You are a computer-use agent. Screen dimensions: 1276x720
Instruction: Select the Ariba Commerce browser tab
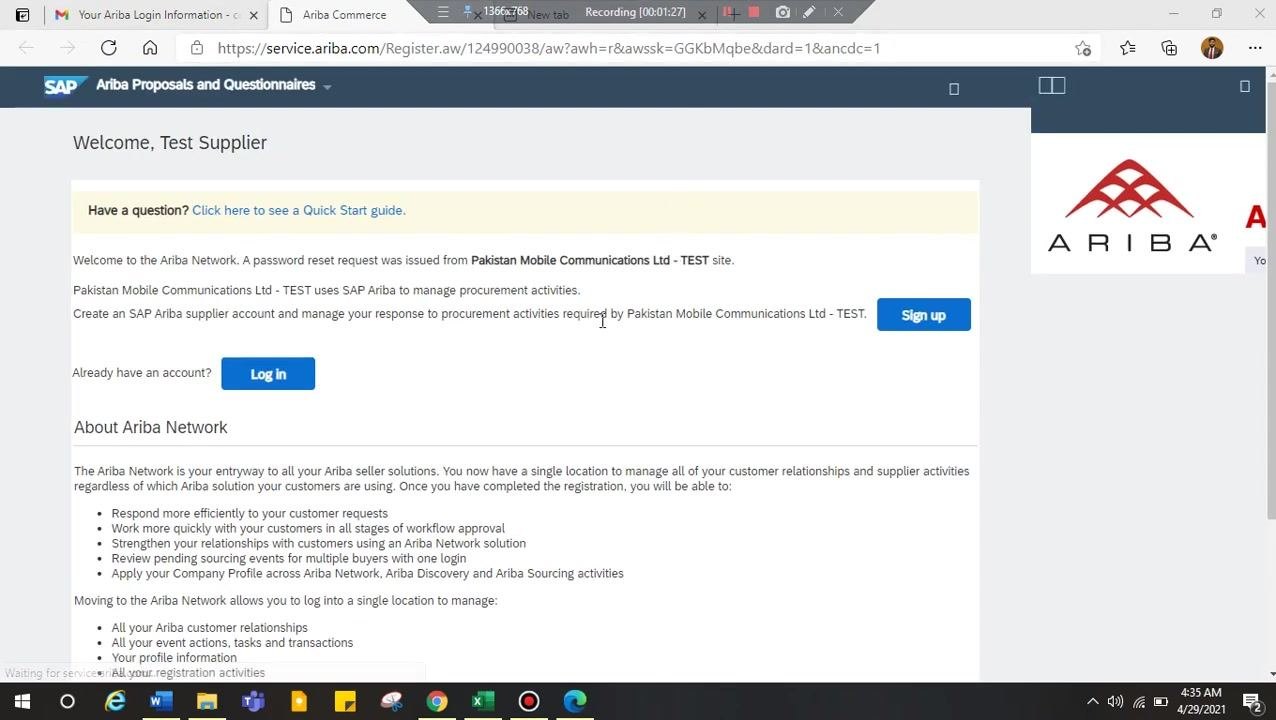pyautogui.click(x=344, y=15)
